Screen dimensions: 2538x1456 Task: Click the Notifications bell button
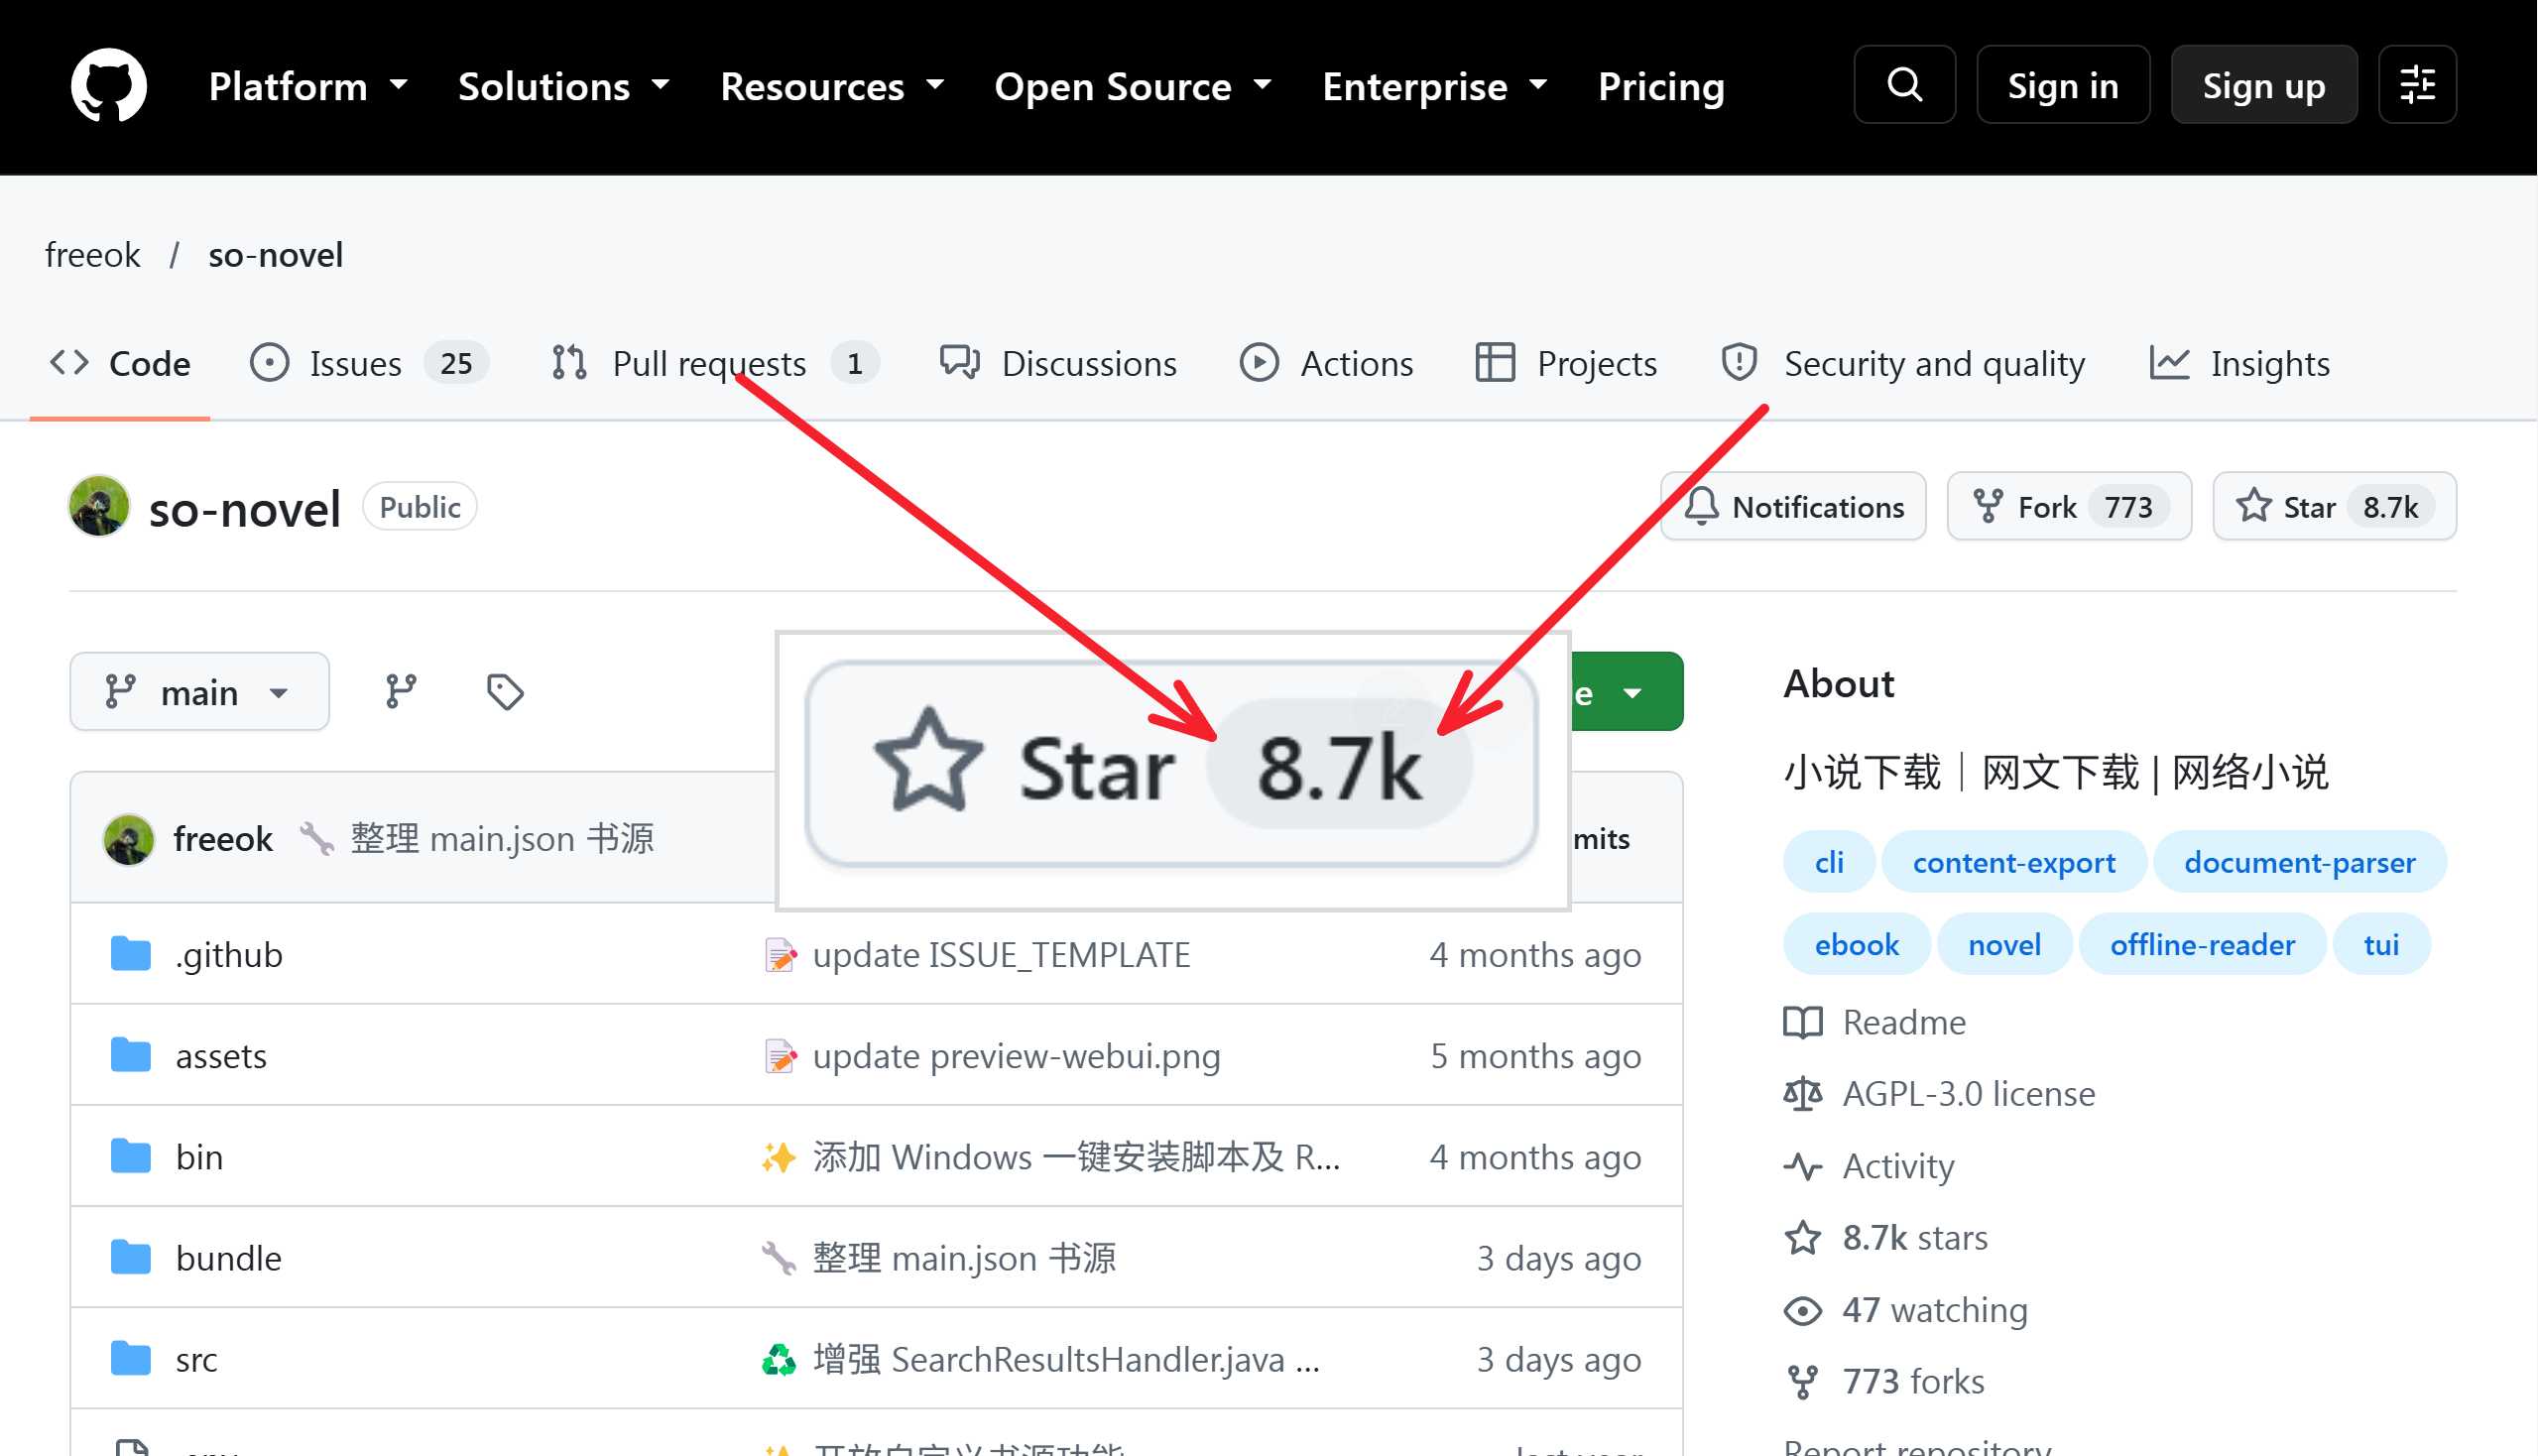coord(1793,506)
